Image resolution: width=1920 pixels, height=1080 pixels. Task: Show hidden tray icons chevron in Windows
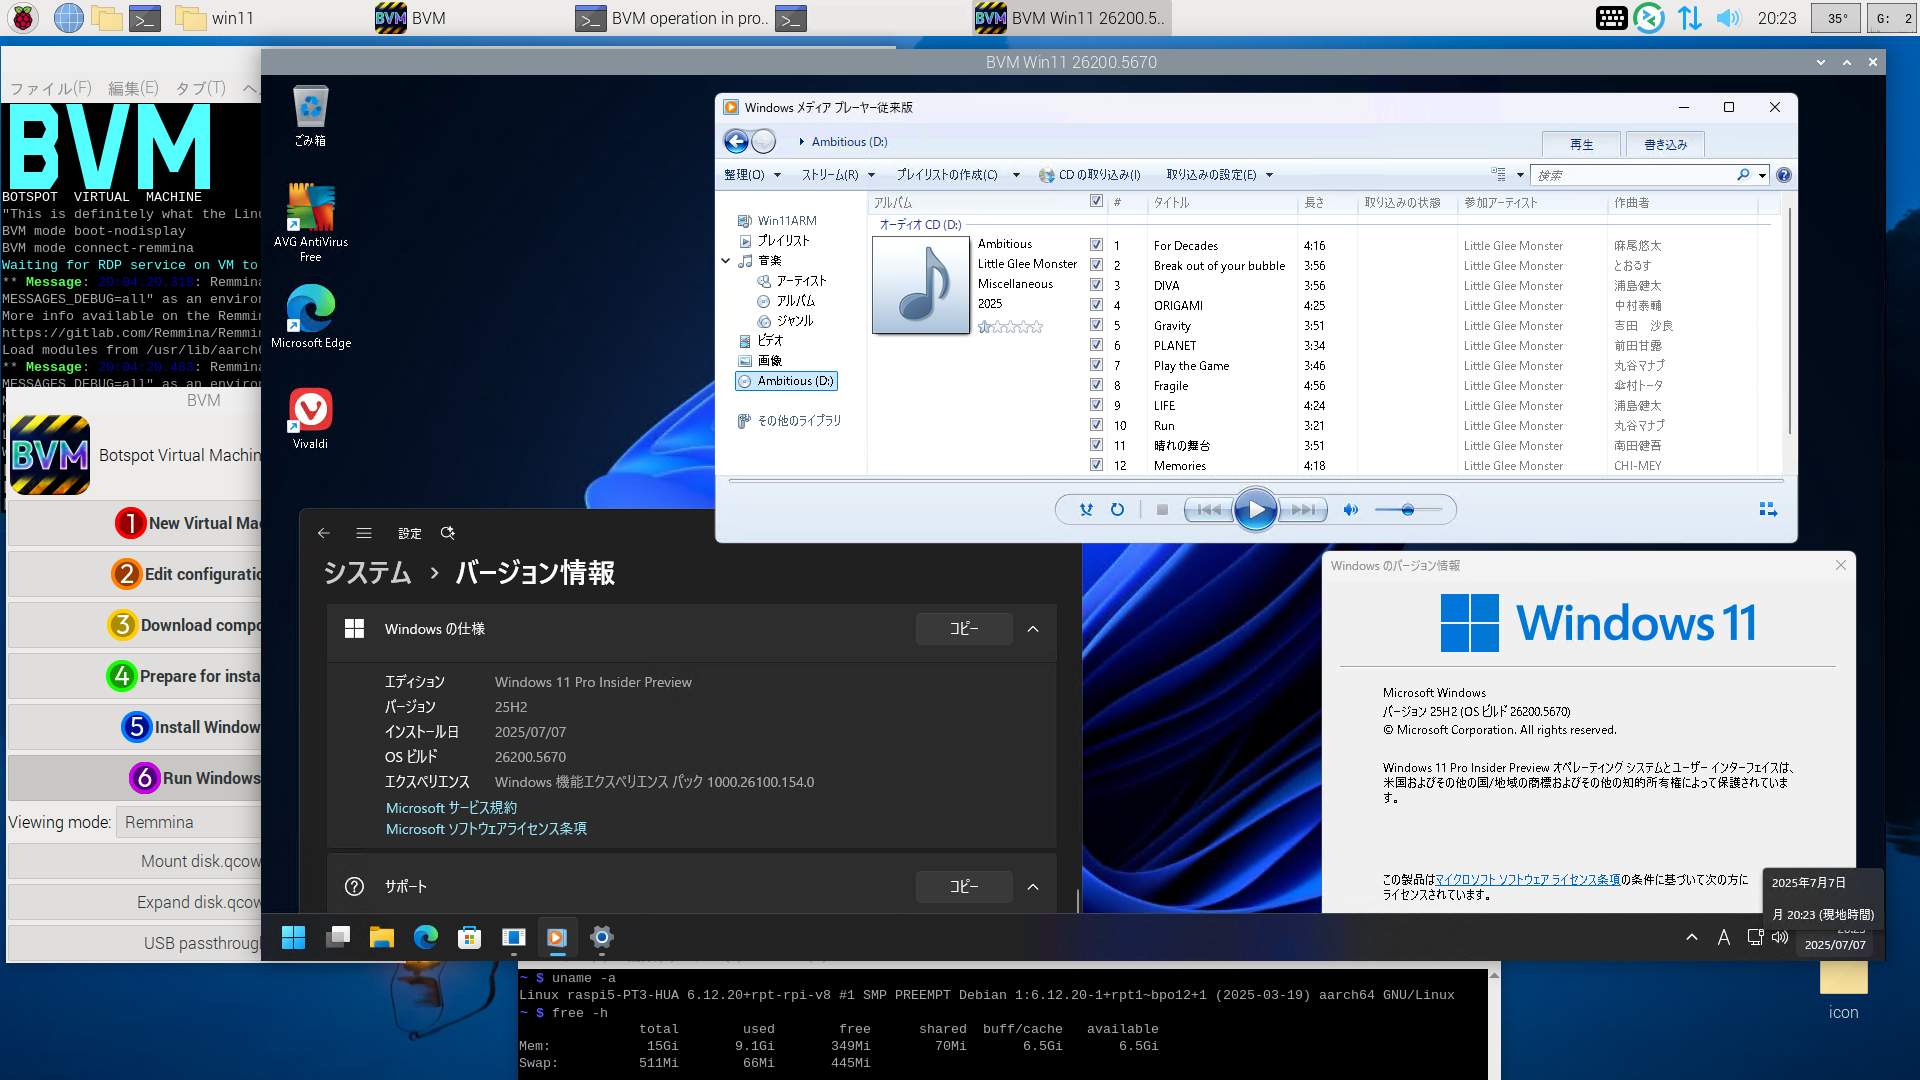tap(1691, 937)
